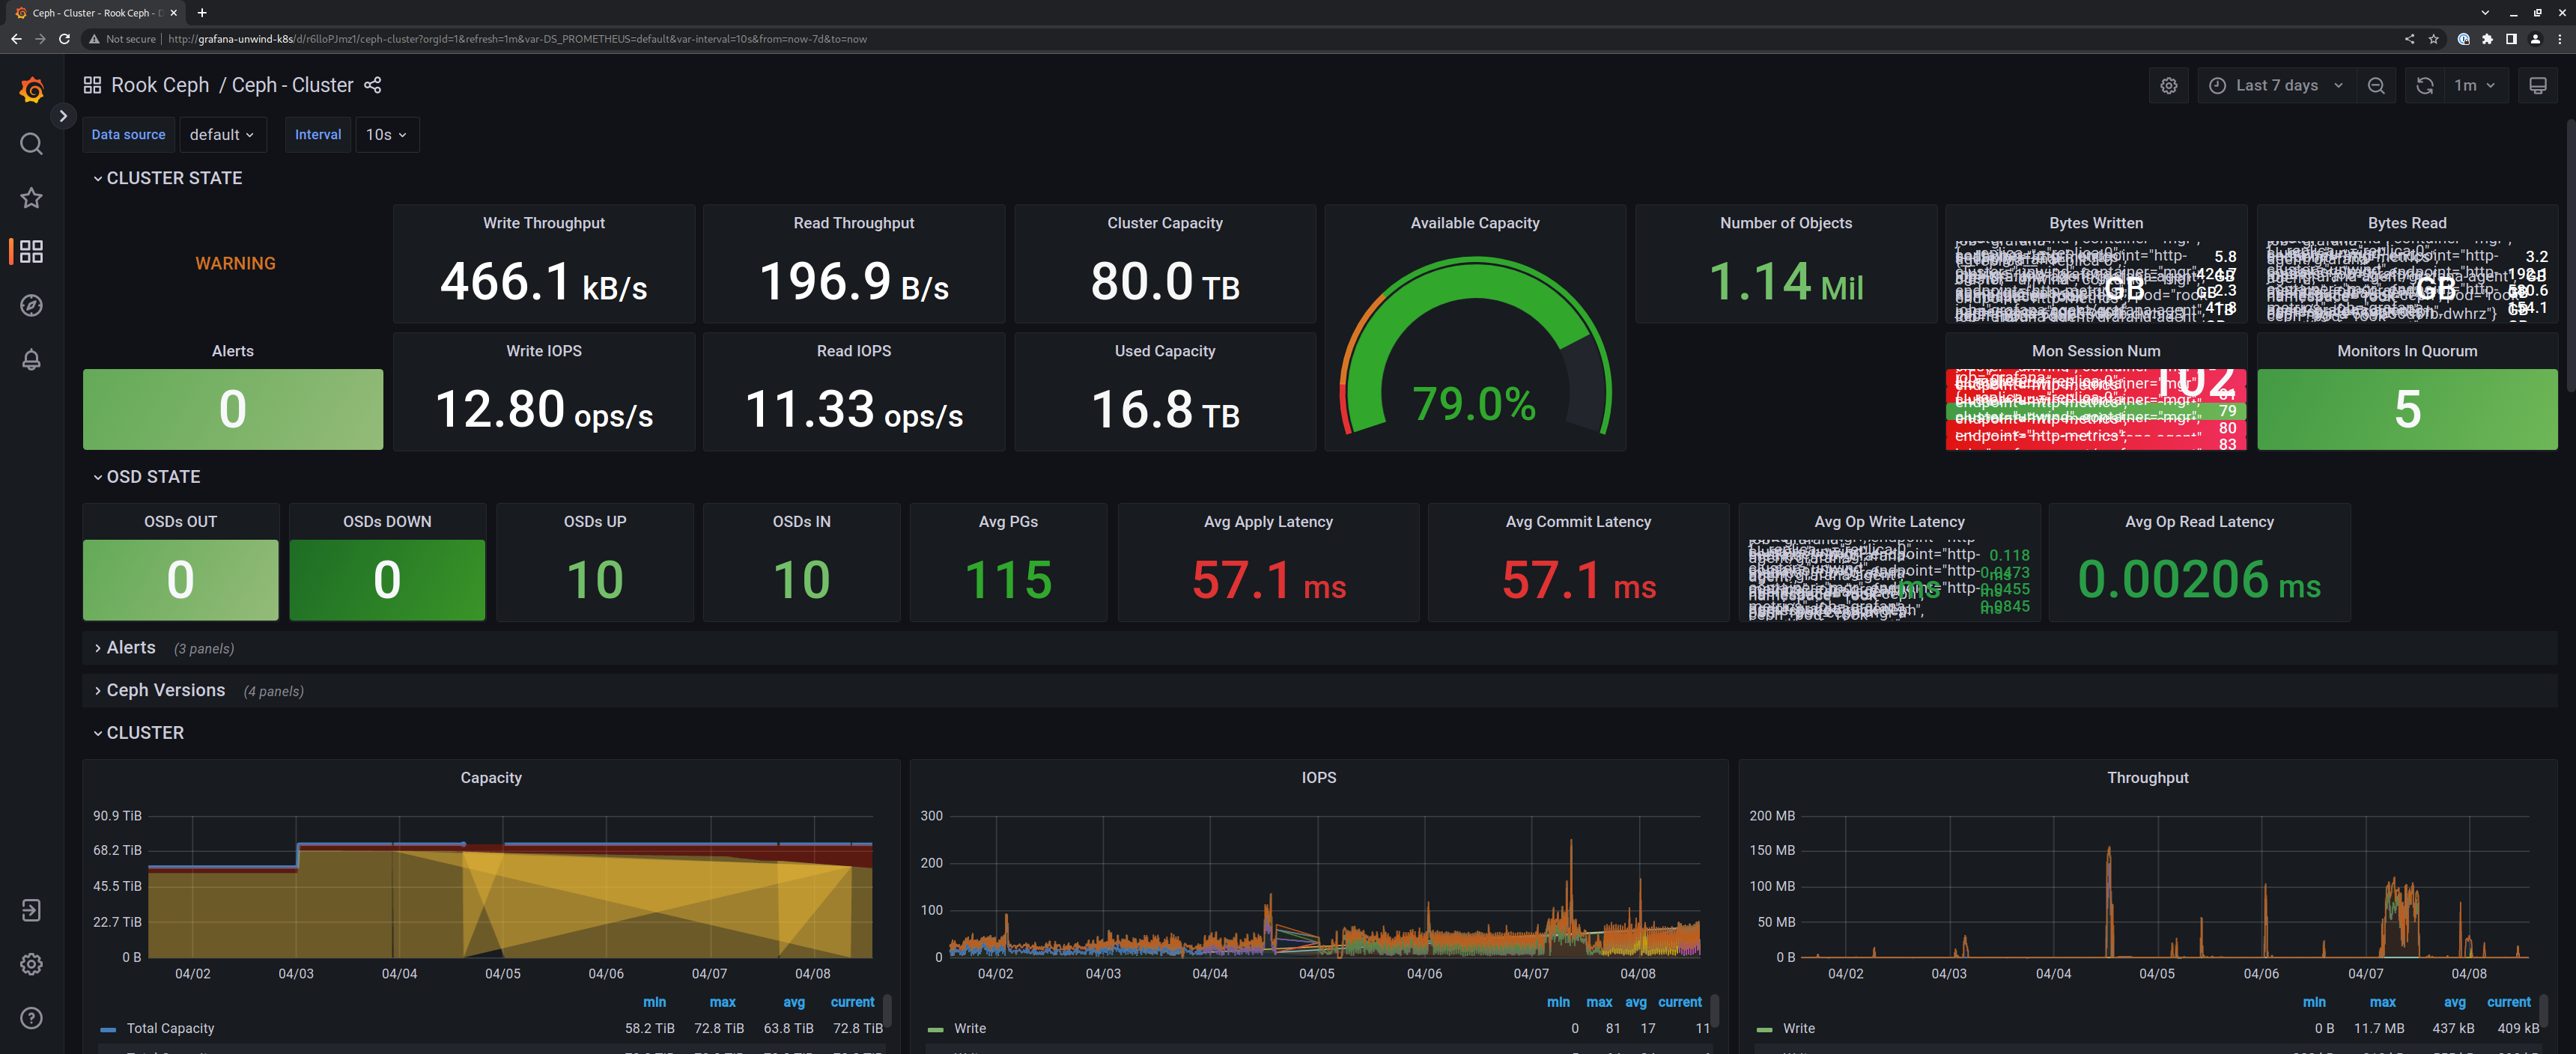
Task: Open the Last 7 days time picker
Action: pos(2276,85)
